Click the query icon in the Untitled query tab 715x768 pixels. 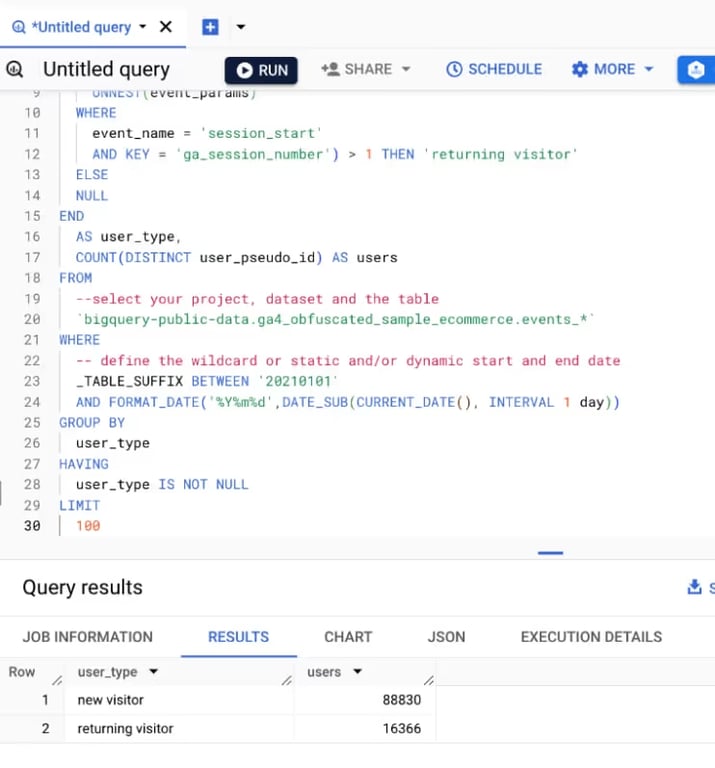point(18,27)
